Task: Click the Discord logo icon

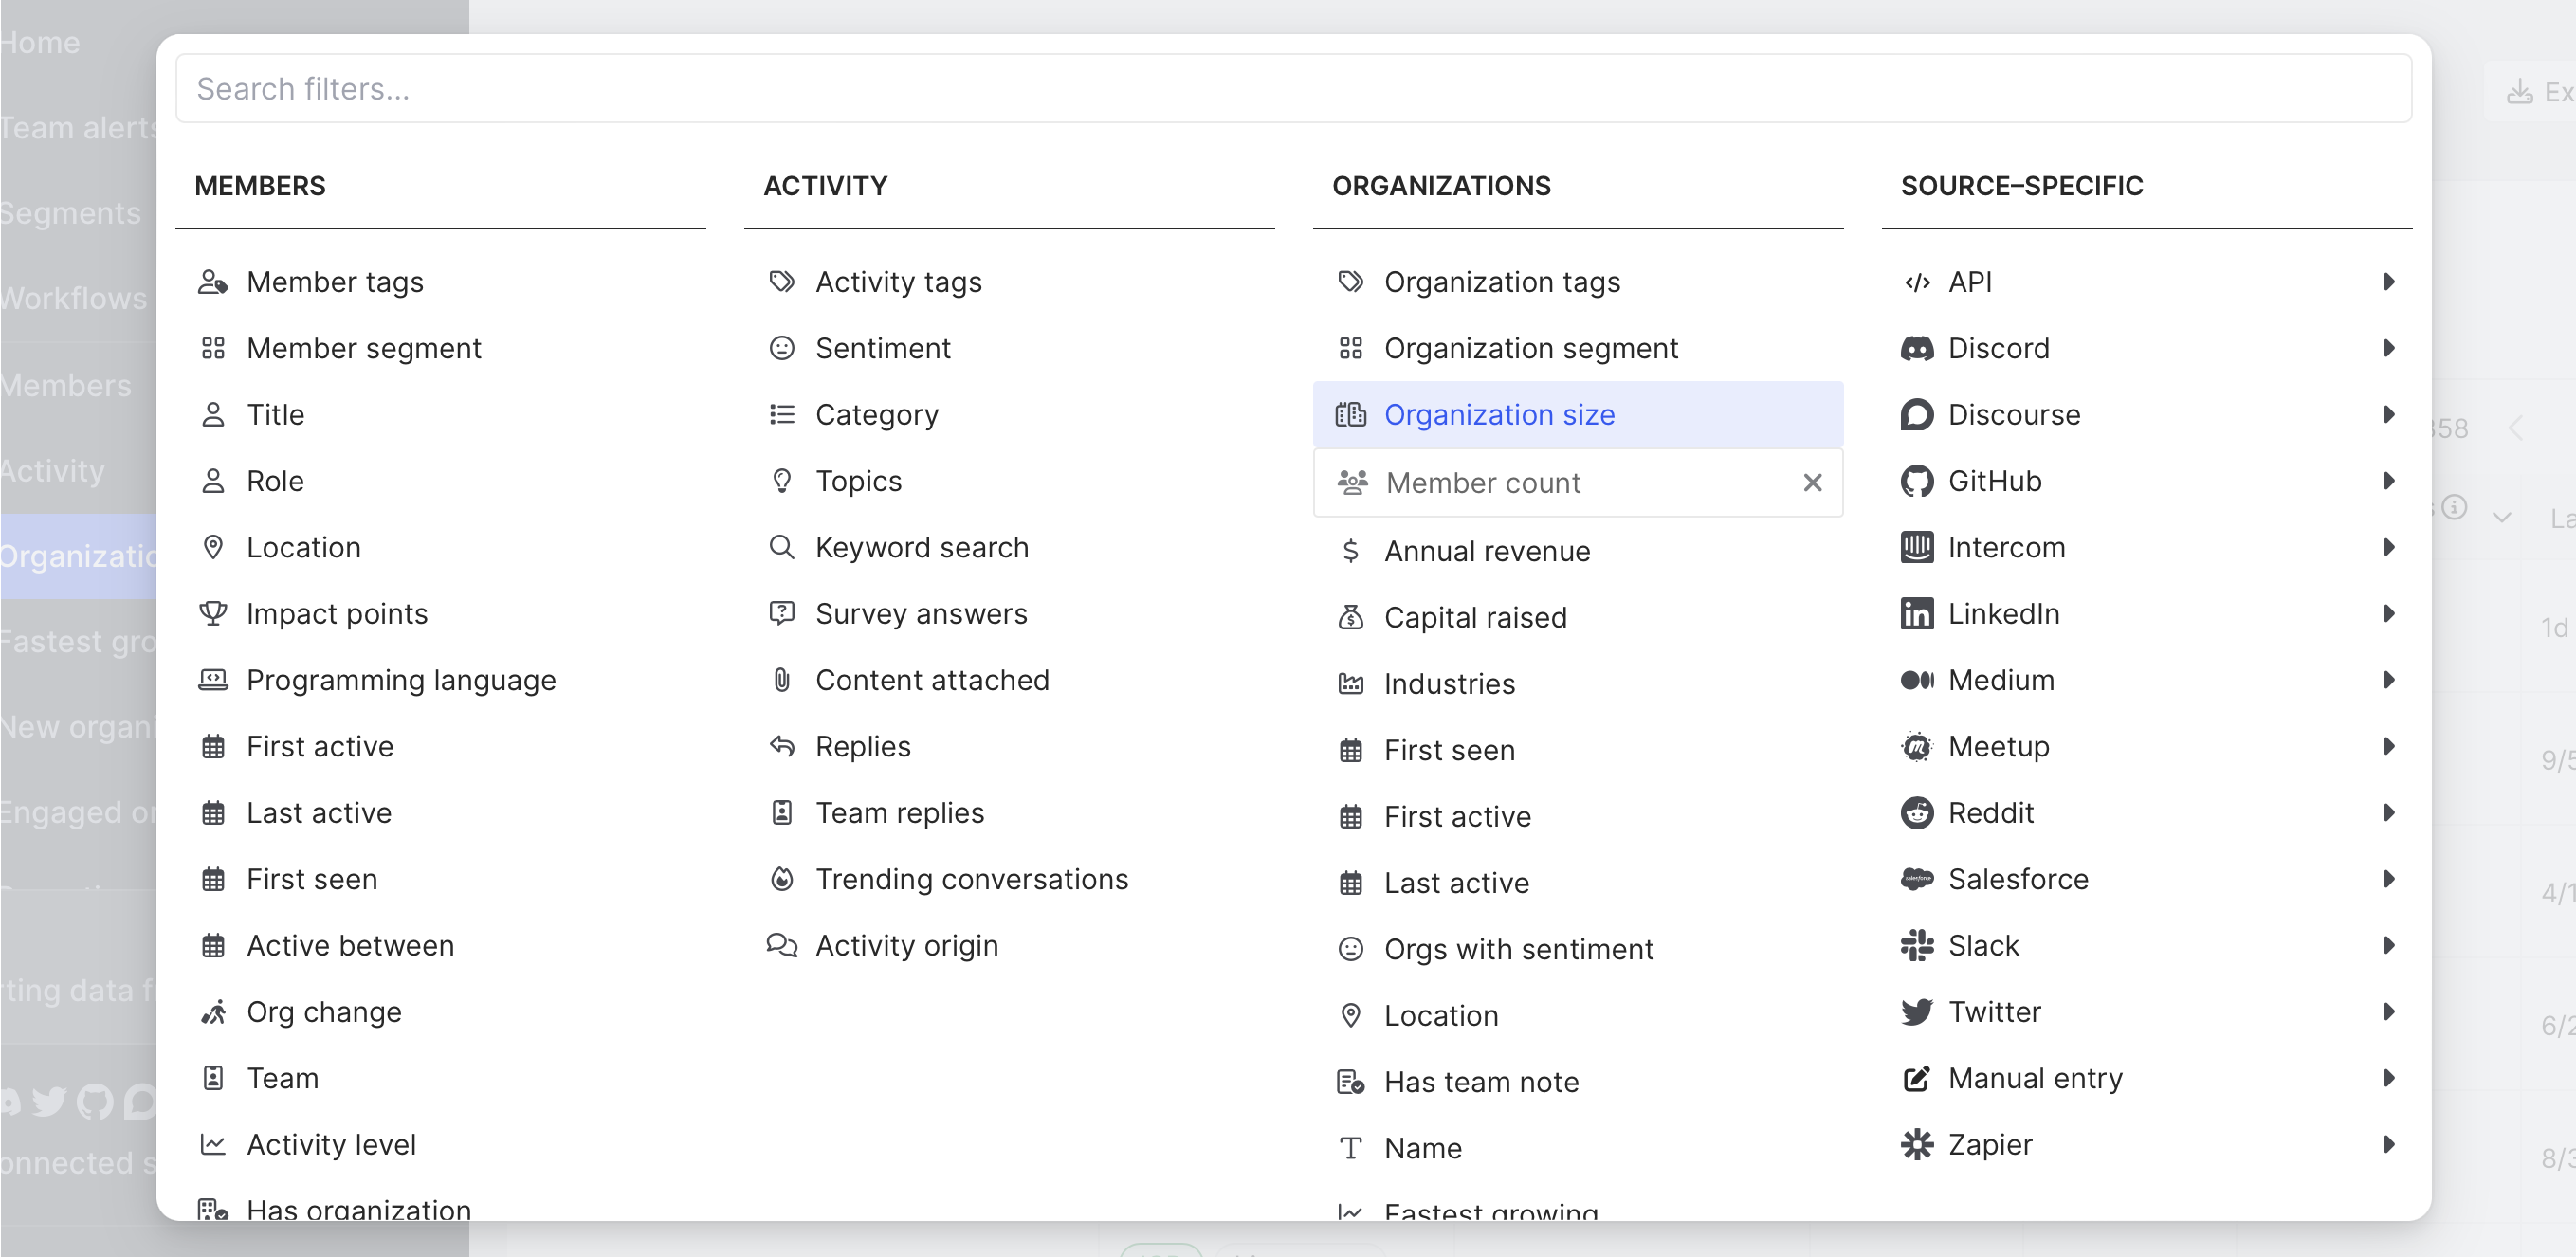Action: tap(1916, 348)
